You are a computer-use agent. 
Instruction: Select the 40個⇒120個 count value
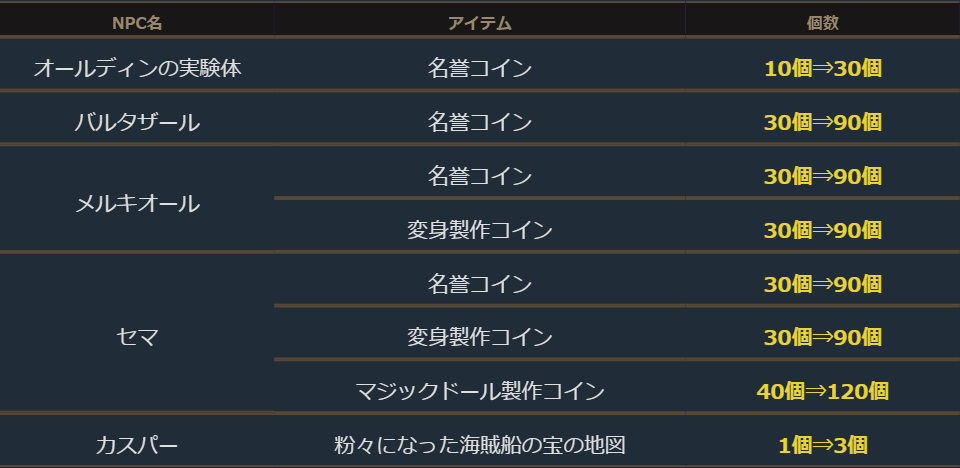[822, 391]
